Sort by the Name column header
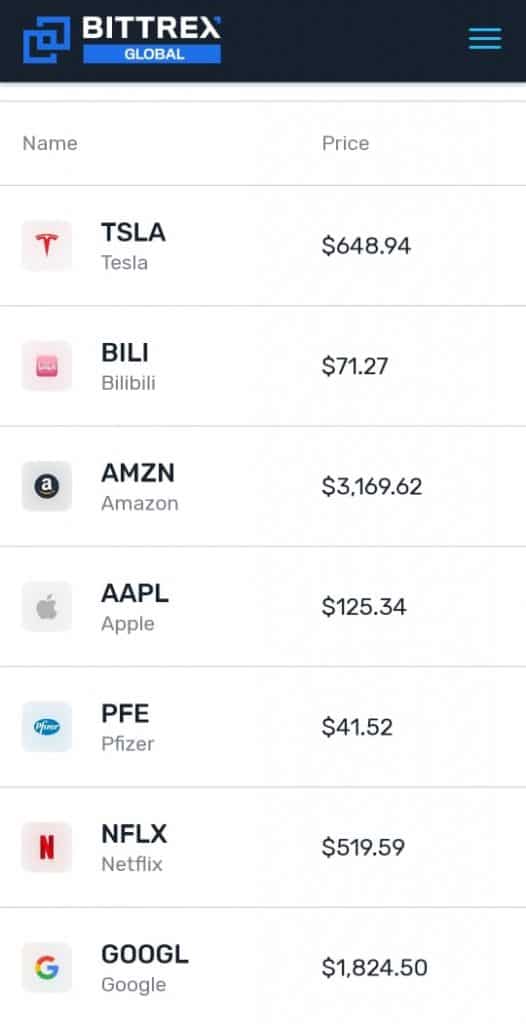Screen dimensions: 526x1024 50,143
